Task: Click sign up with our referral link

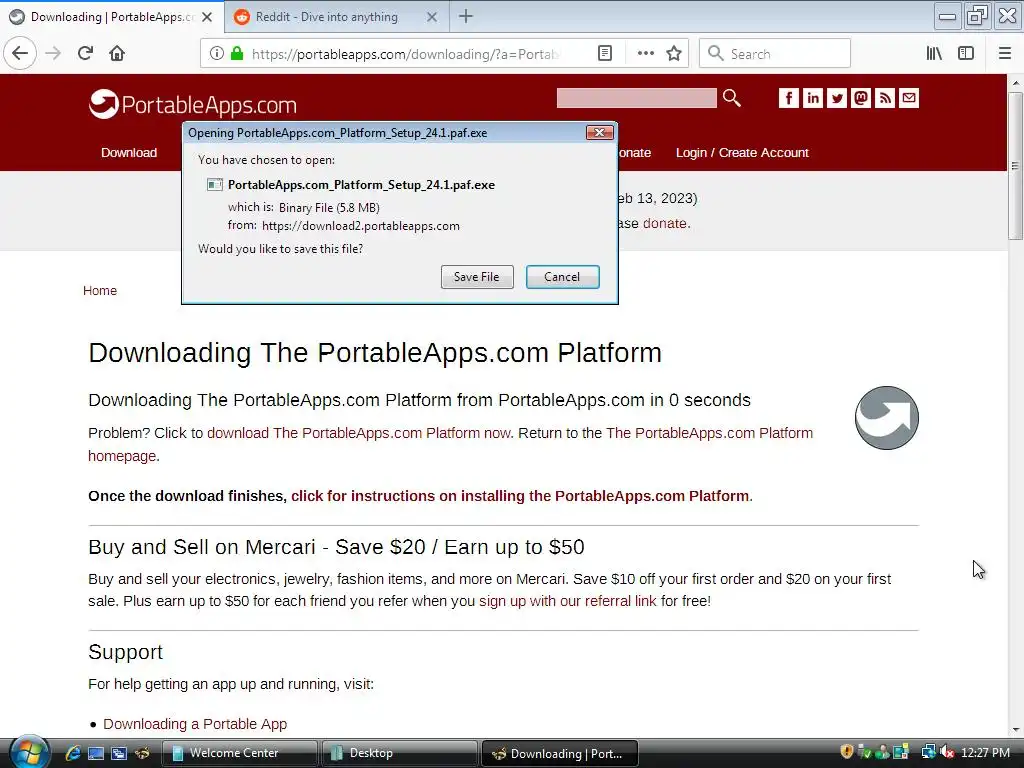Action: click(x=568, y=601)
